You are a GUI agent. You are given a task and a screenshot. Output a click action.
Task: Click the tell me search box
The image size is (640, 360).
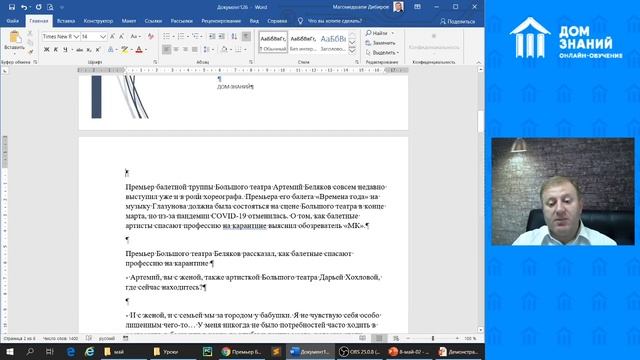point(335,21)
